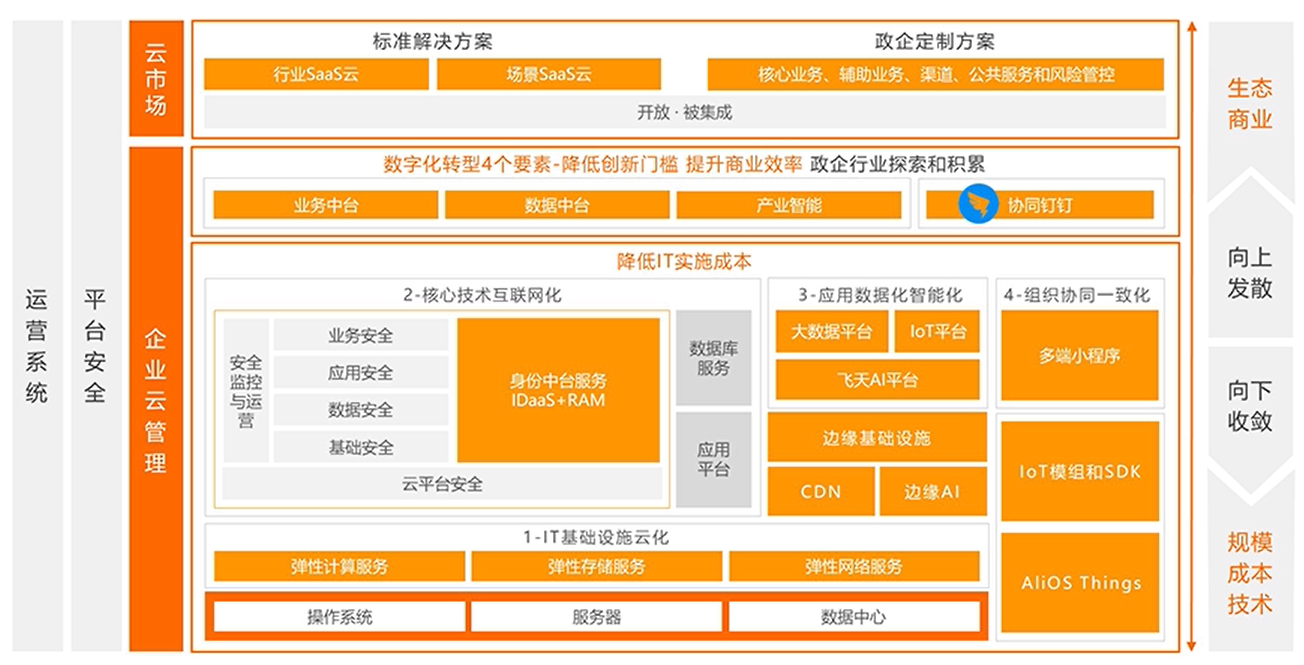The image size is (1304, 665).
Task: Click the 数据库服务 gray block
Action: coord(713,358)
